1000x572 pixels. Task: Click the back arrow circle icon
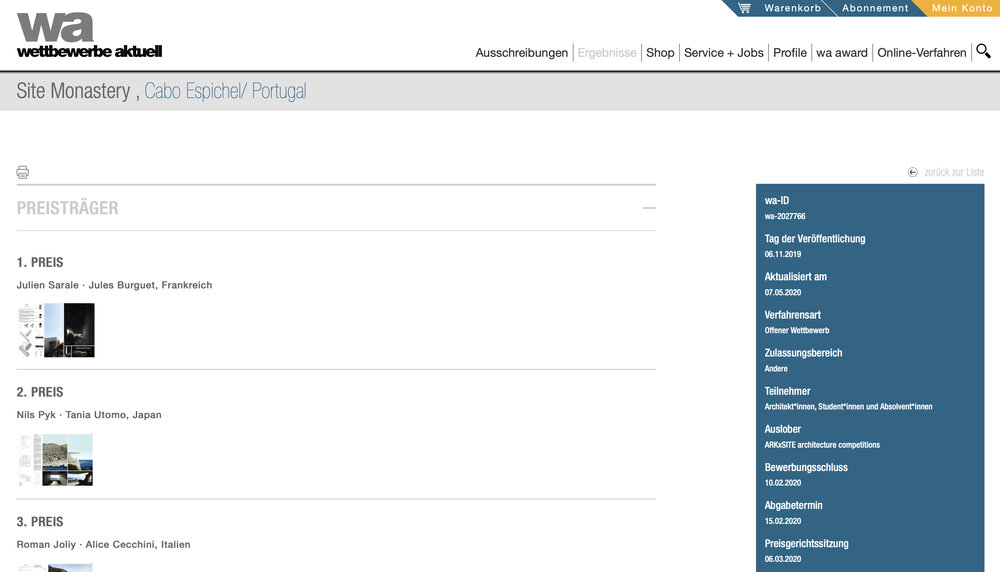(912, 172)
